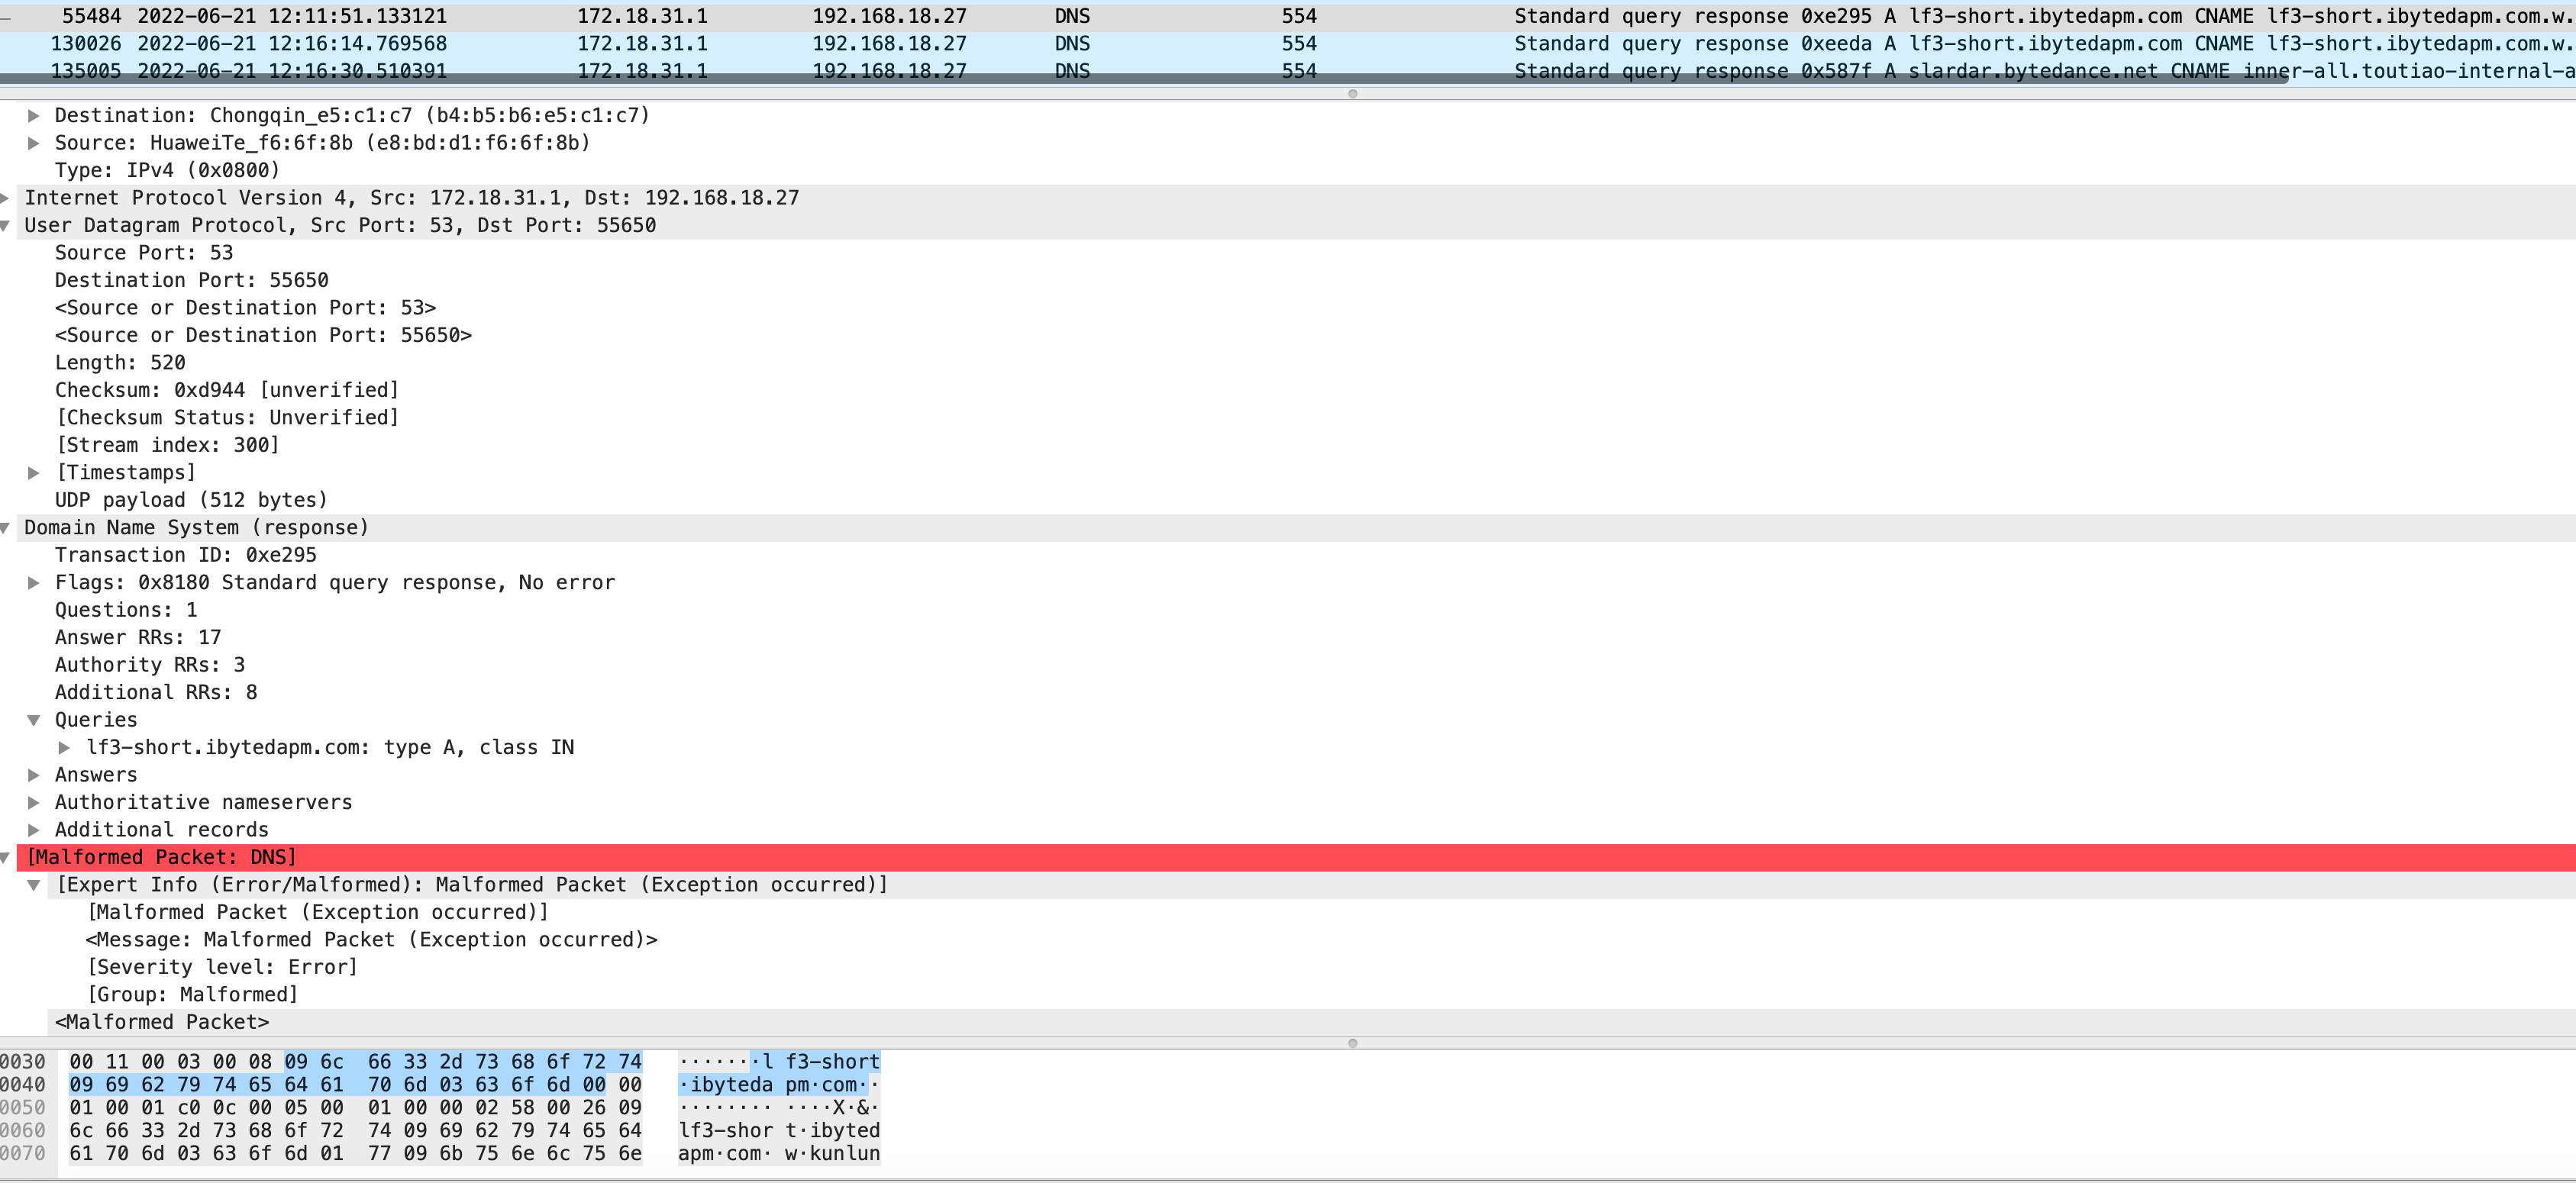The image size is (2576, 1183).
Task: Expand the lf3-short.ibytedapm.com query entry
Action: [64, 748]
